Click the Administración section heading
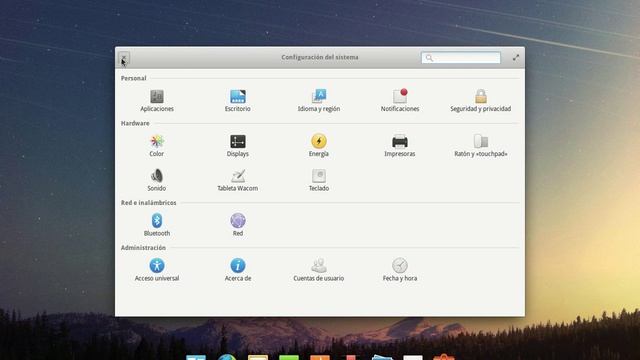This screenshot has height=360, width=640. click(x=143, y=248)
